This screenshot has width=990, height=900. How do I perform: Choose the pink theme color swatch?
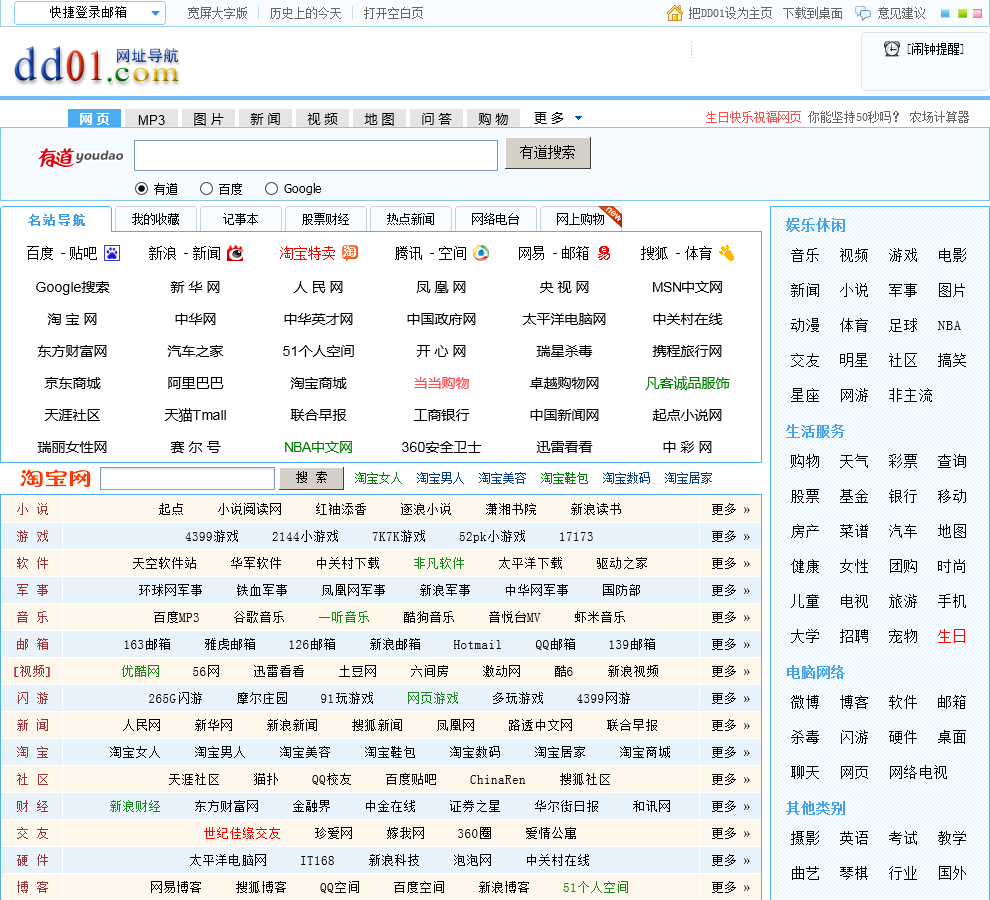978,14
